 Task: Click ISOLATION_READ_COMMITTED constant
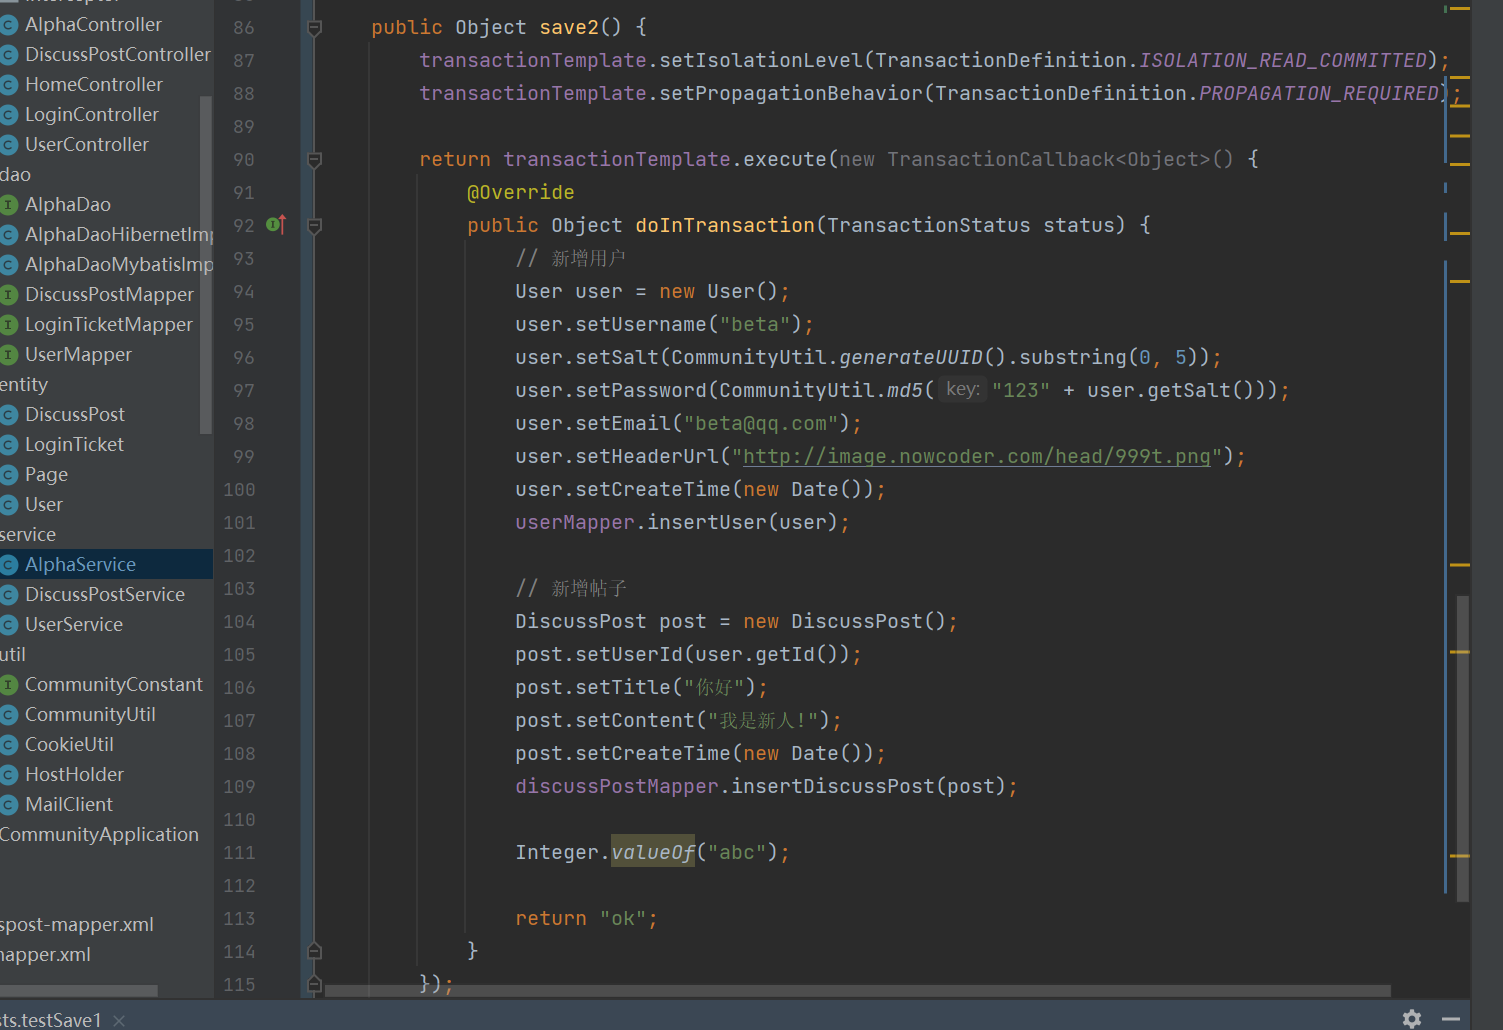[1283, 60]
